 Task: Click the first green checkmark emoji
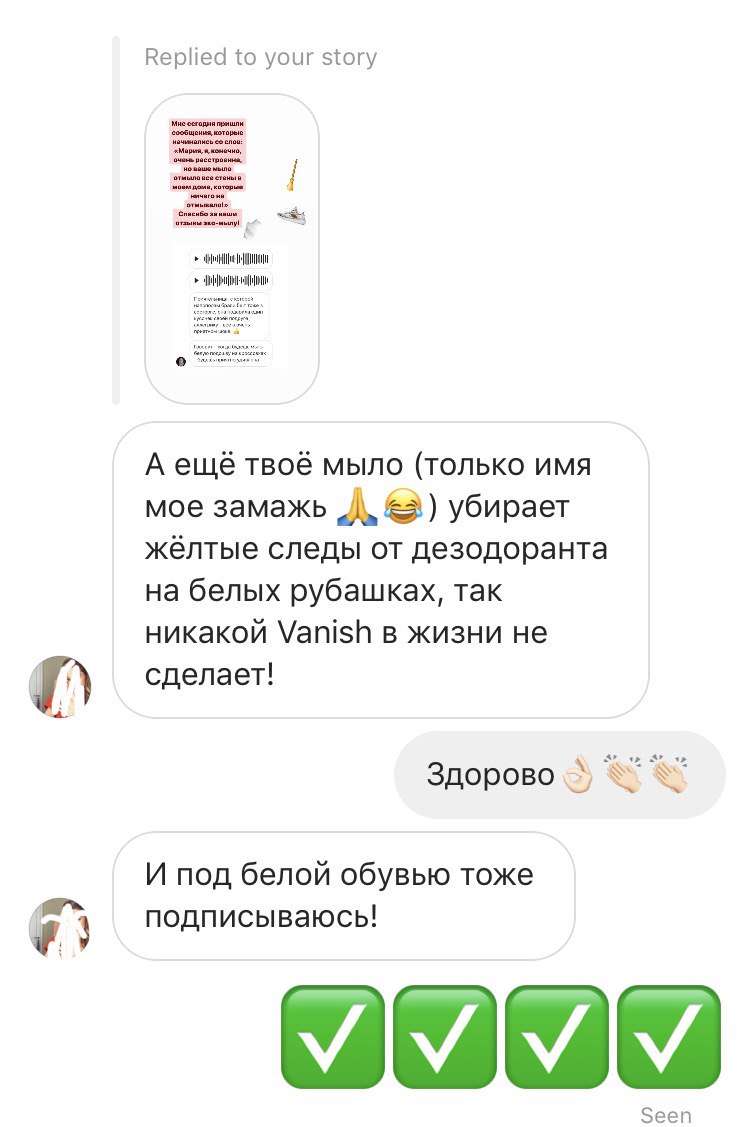pyautogui.click(x=332, y=1036)
